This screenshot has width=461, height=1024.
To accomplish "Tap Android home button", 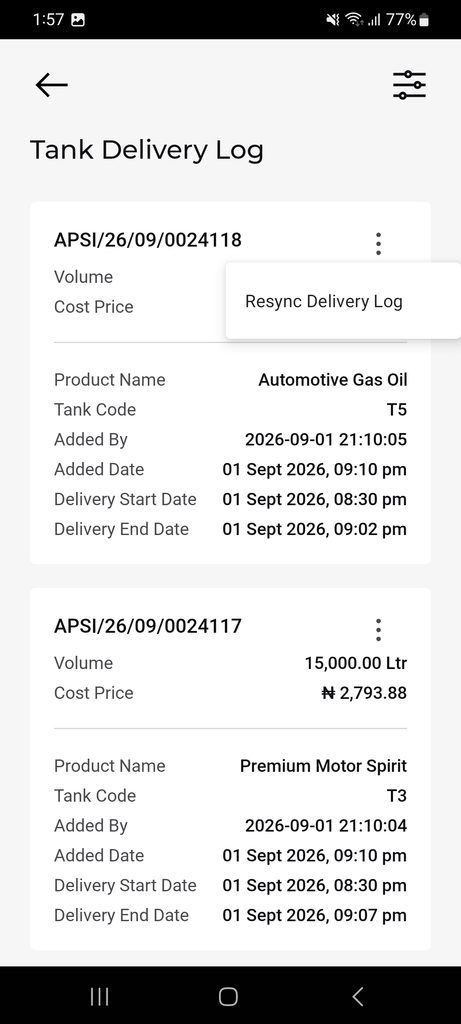I will click(228, 996).
